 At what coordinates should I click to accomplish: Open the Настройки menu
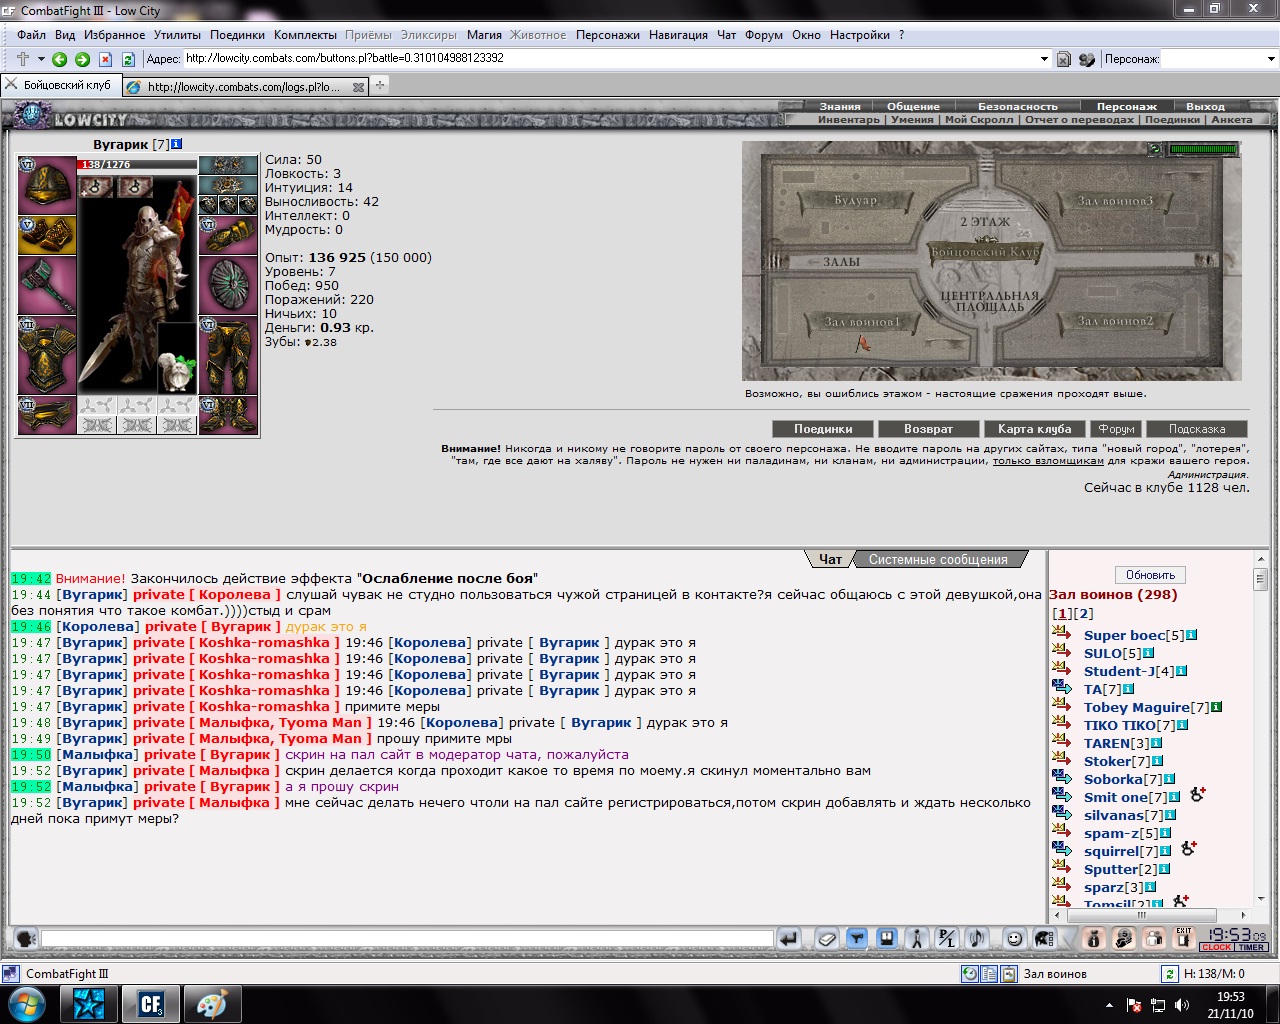(859, 35)
